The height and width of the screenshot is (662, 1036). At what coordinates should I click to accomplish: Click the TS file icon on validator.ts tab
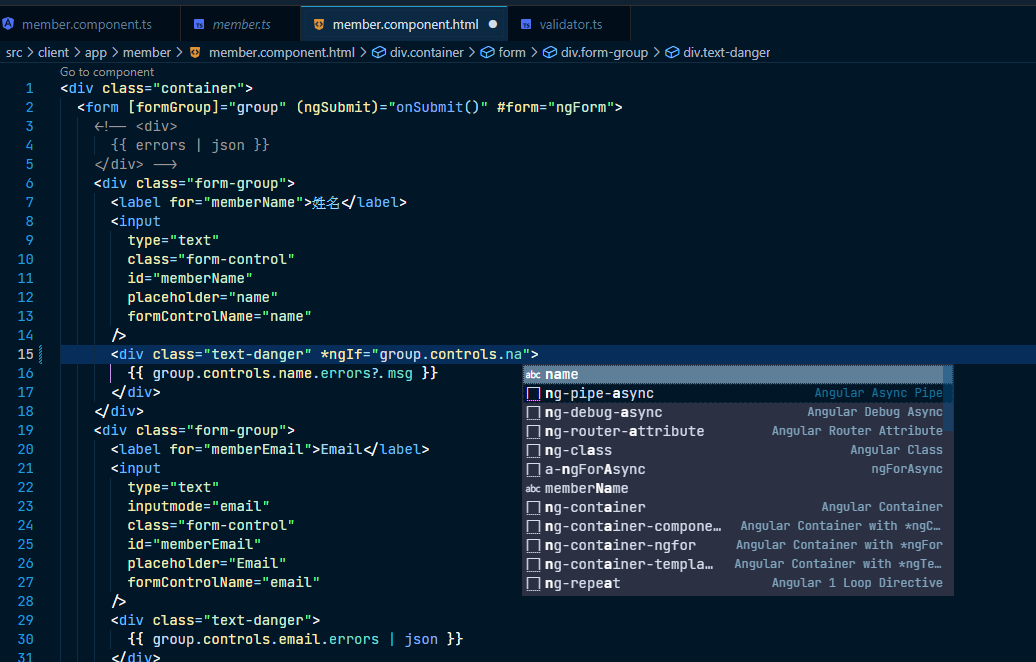pyautogui.click(x=525, y=23)
